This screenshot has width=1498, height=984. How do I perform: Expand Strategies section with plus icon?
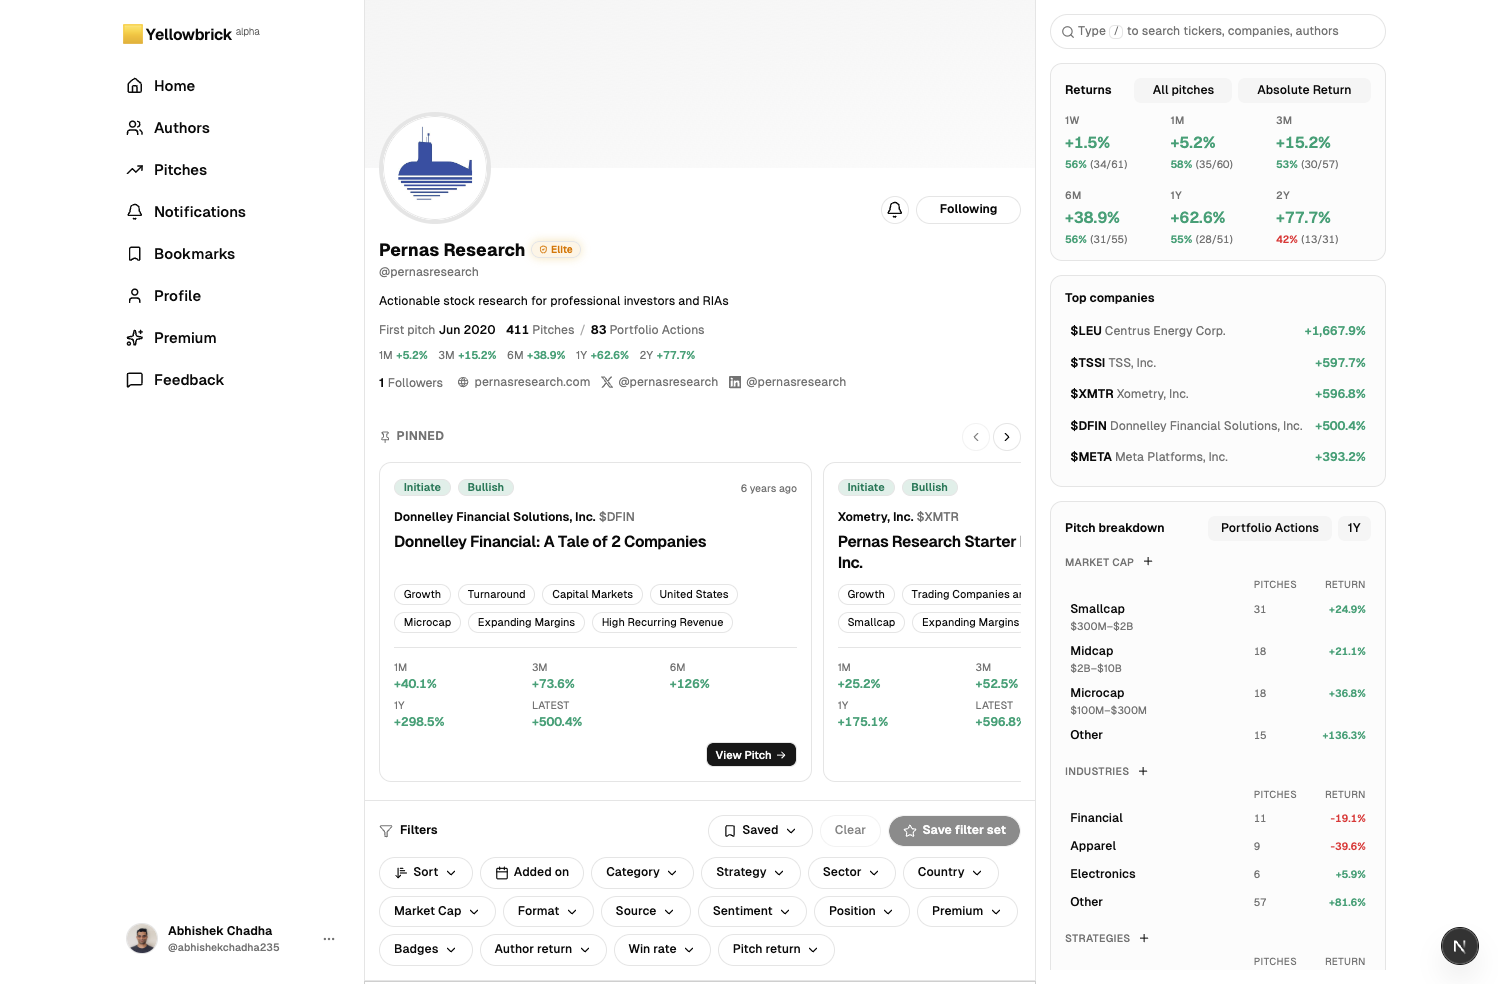1144,939
